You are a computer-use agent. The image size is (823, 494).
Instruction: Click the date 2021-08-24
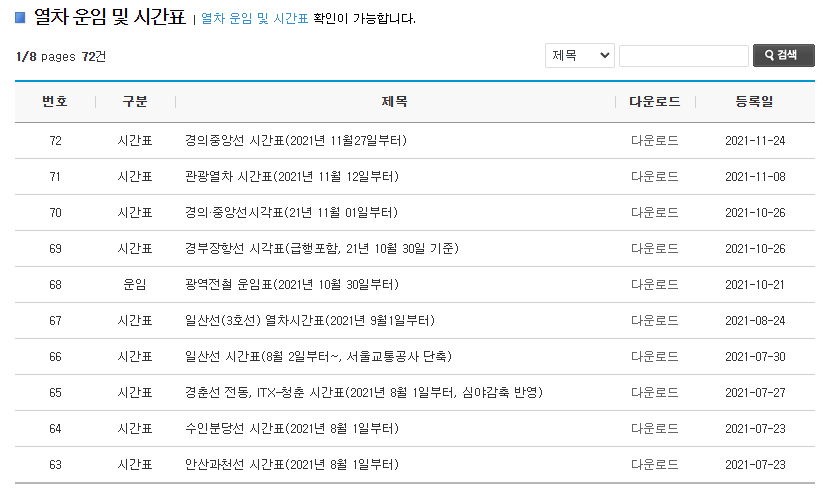(755, 320)
